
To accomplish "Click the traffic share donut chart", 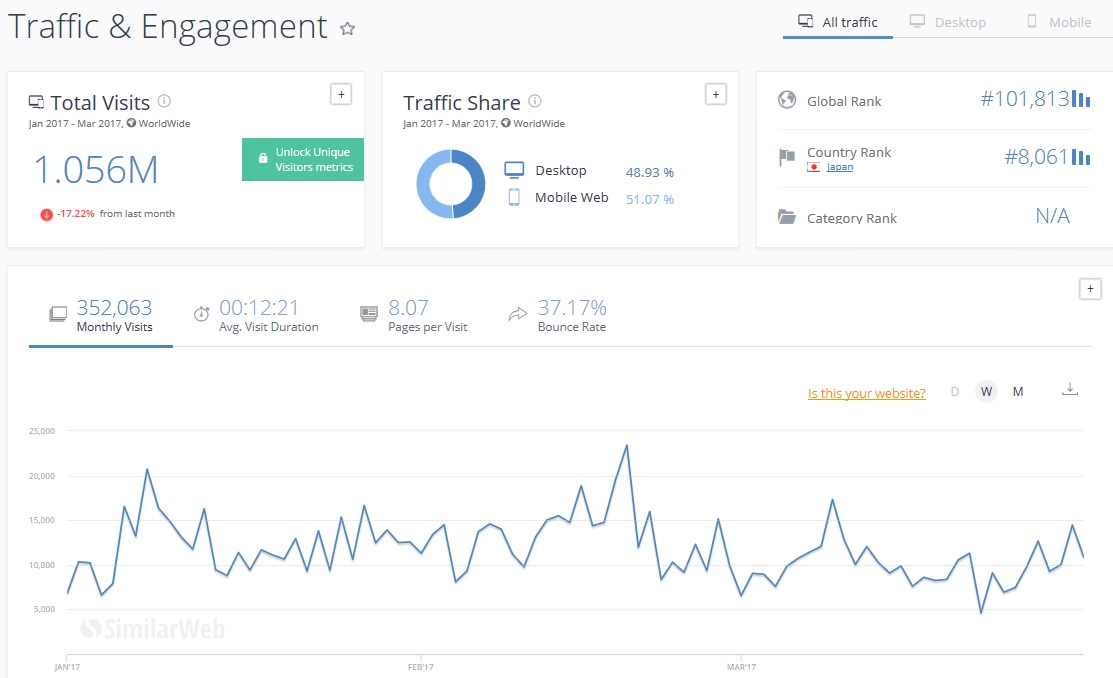I will 451,184.
